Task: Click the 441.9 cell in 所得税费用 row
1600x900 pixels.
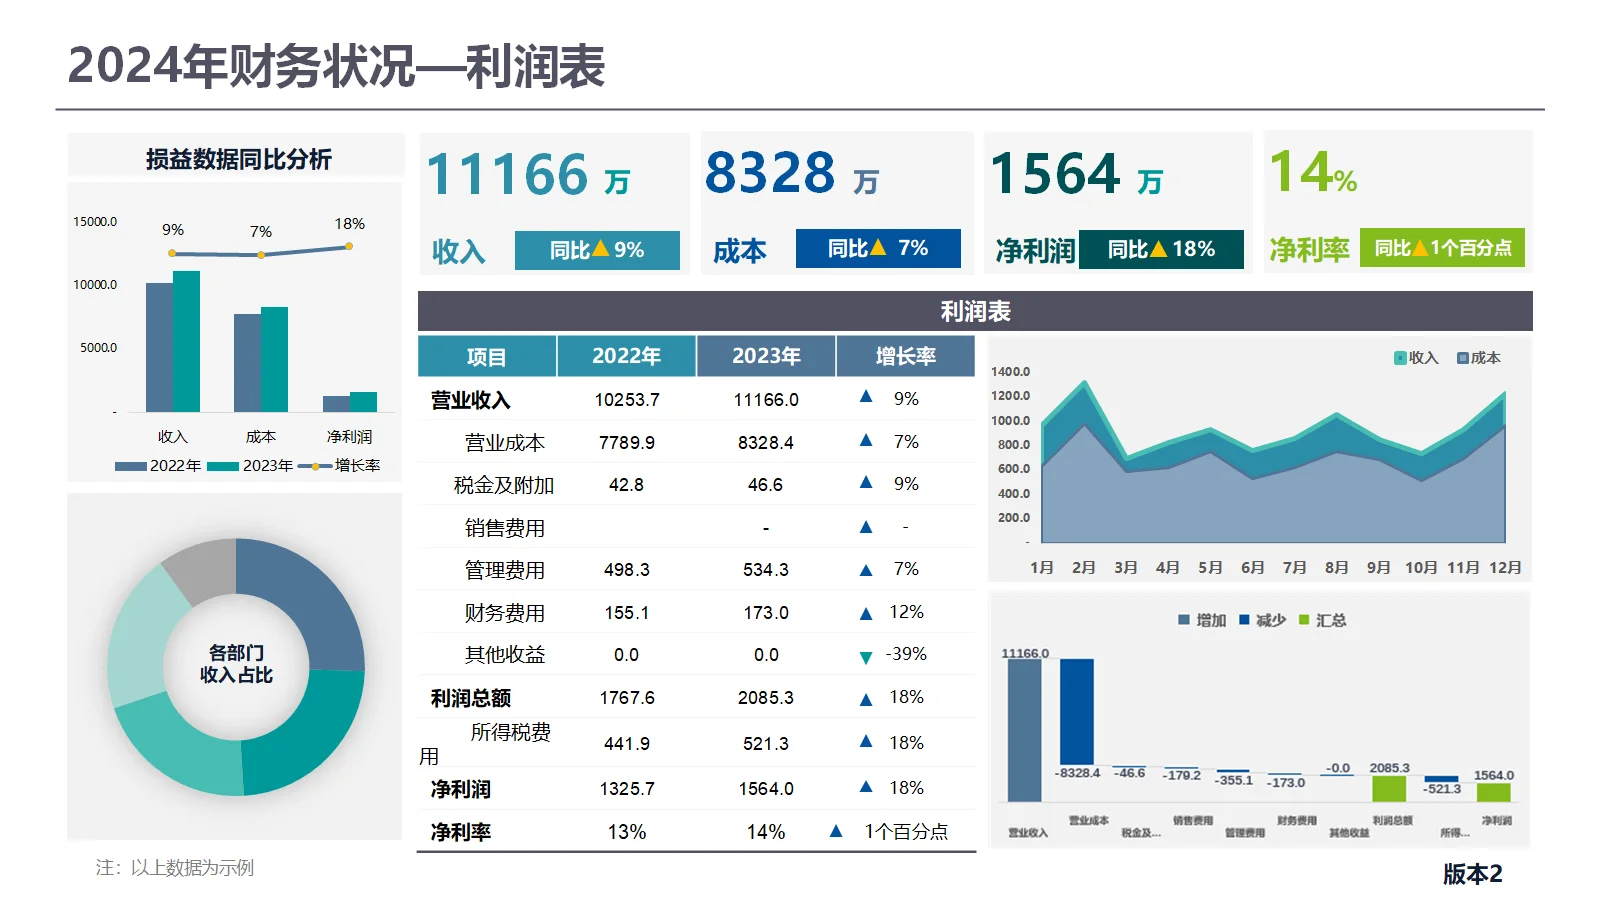Action: (627, 744)
